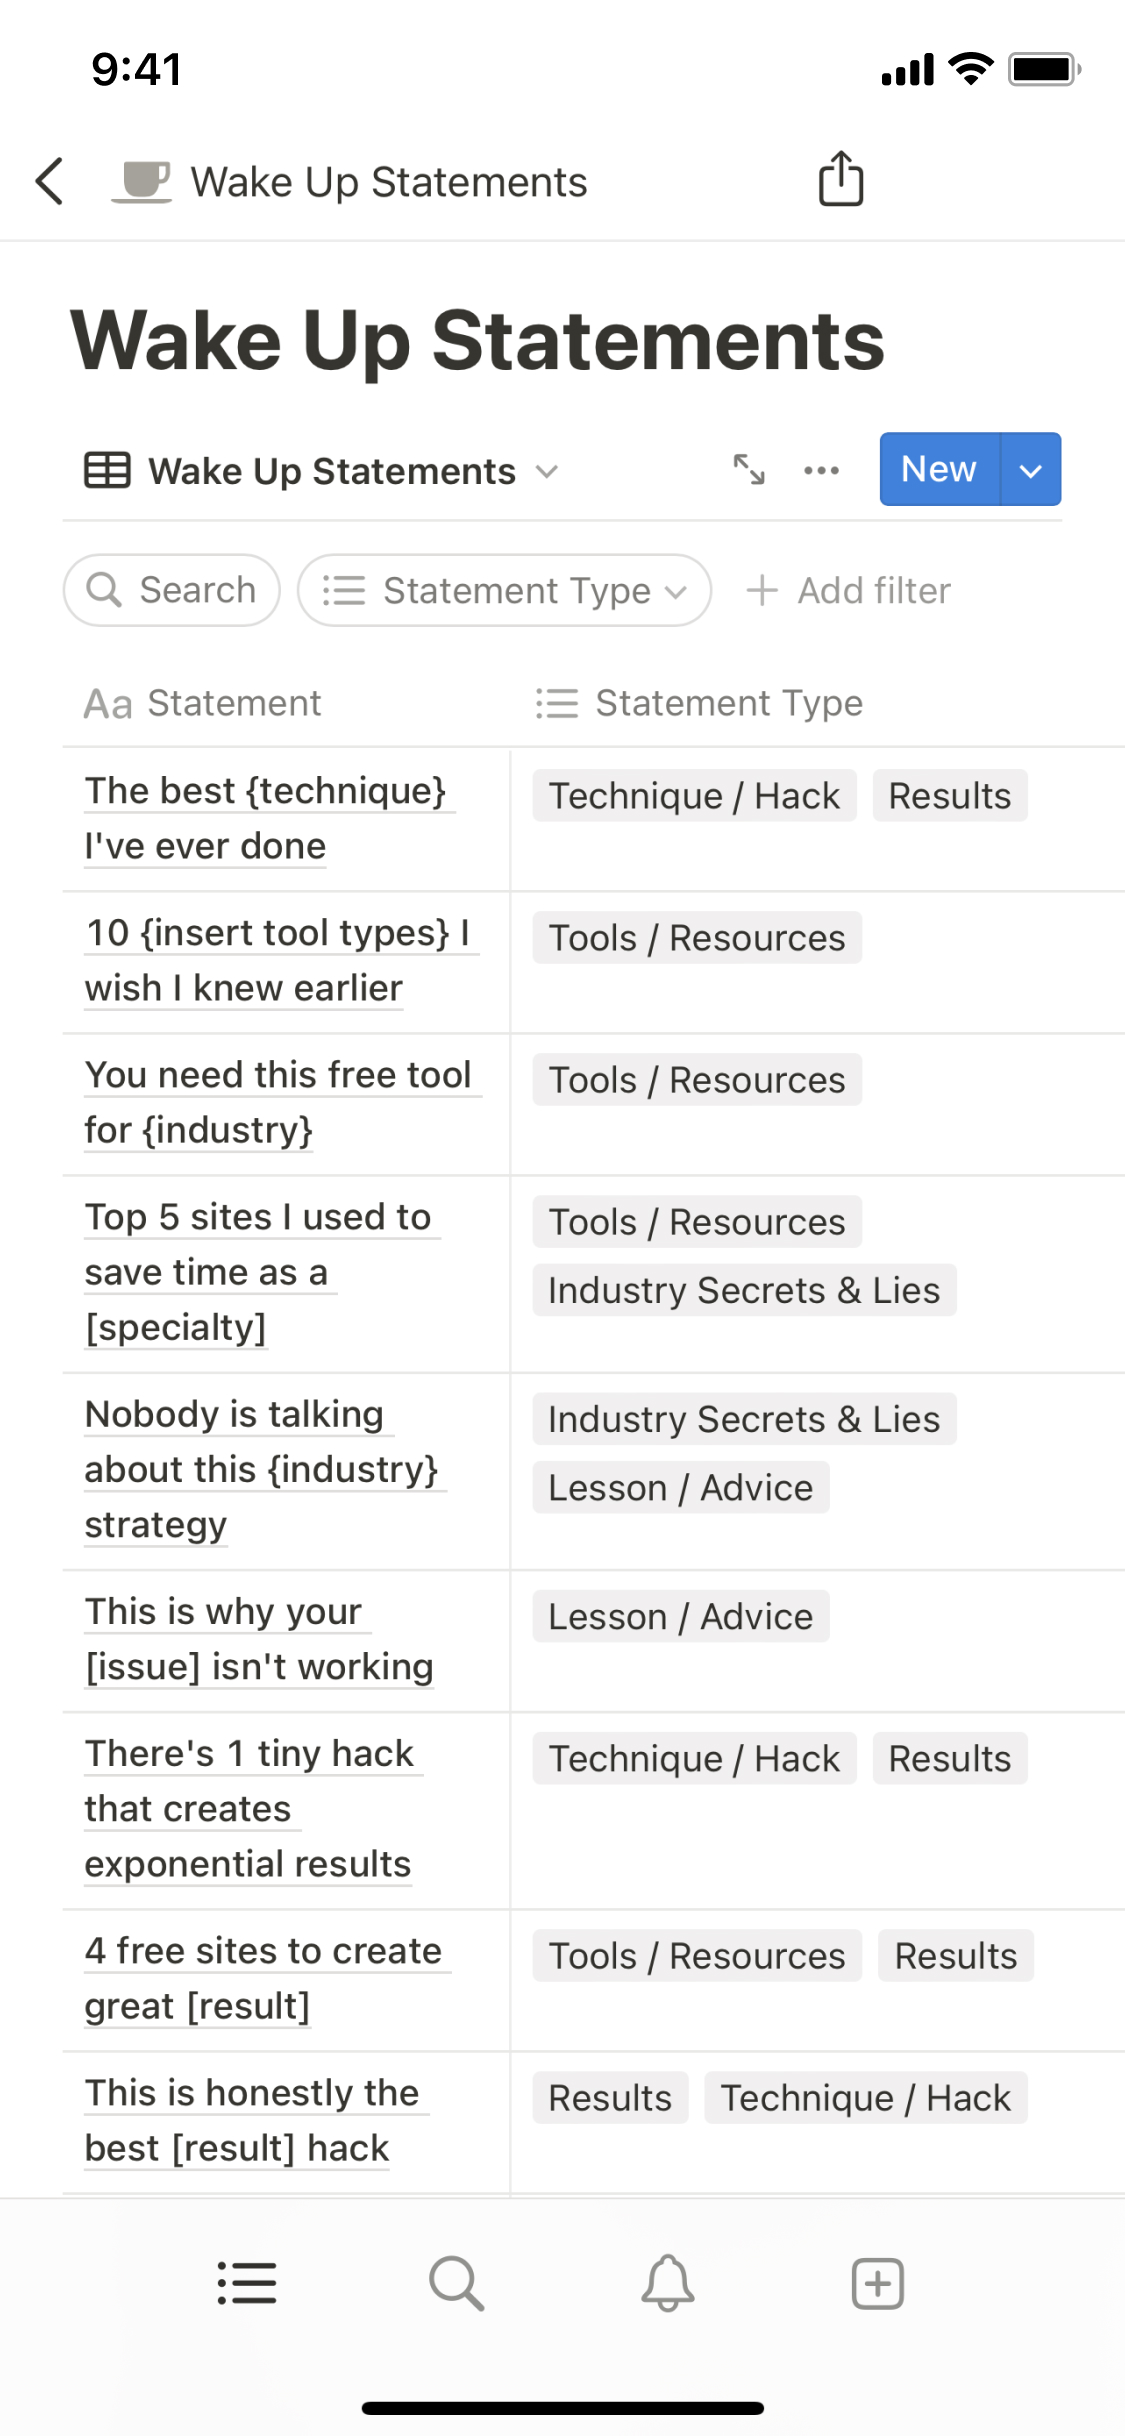This screenshot has width=1125, height=2436.
Task: Tap the Industry Secrets & Lies tag in Nobody row
Action: [x=744, y=1419]
